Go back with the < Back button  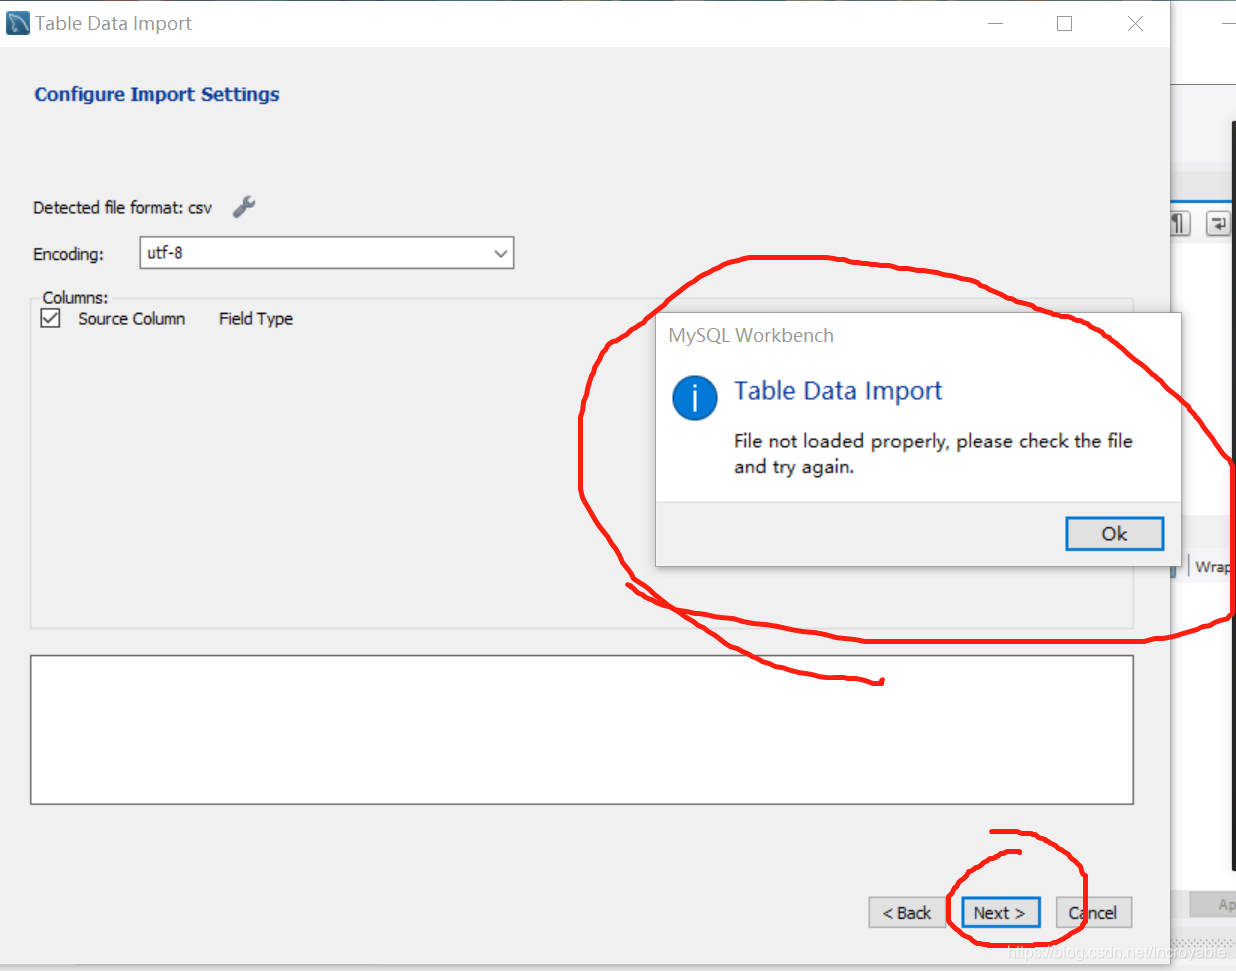click(x=907, y=913)
